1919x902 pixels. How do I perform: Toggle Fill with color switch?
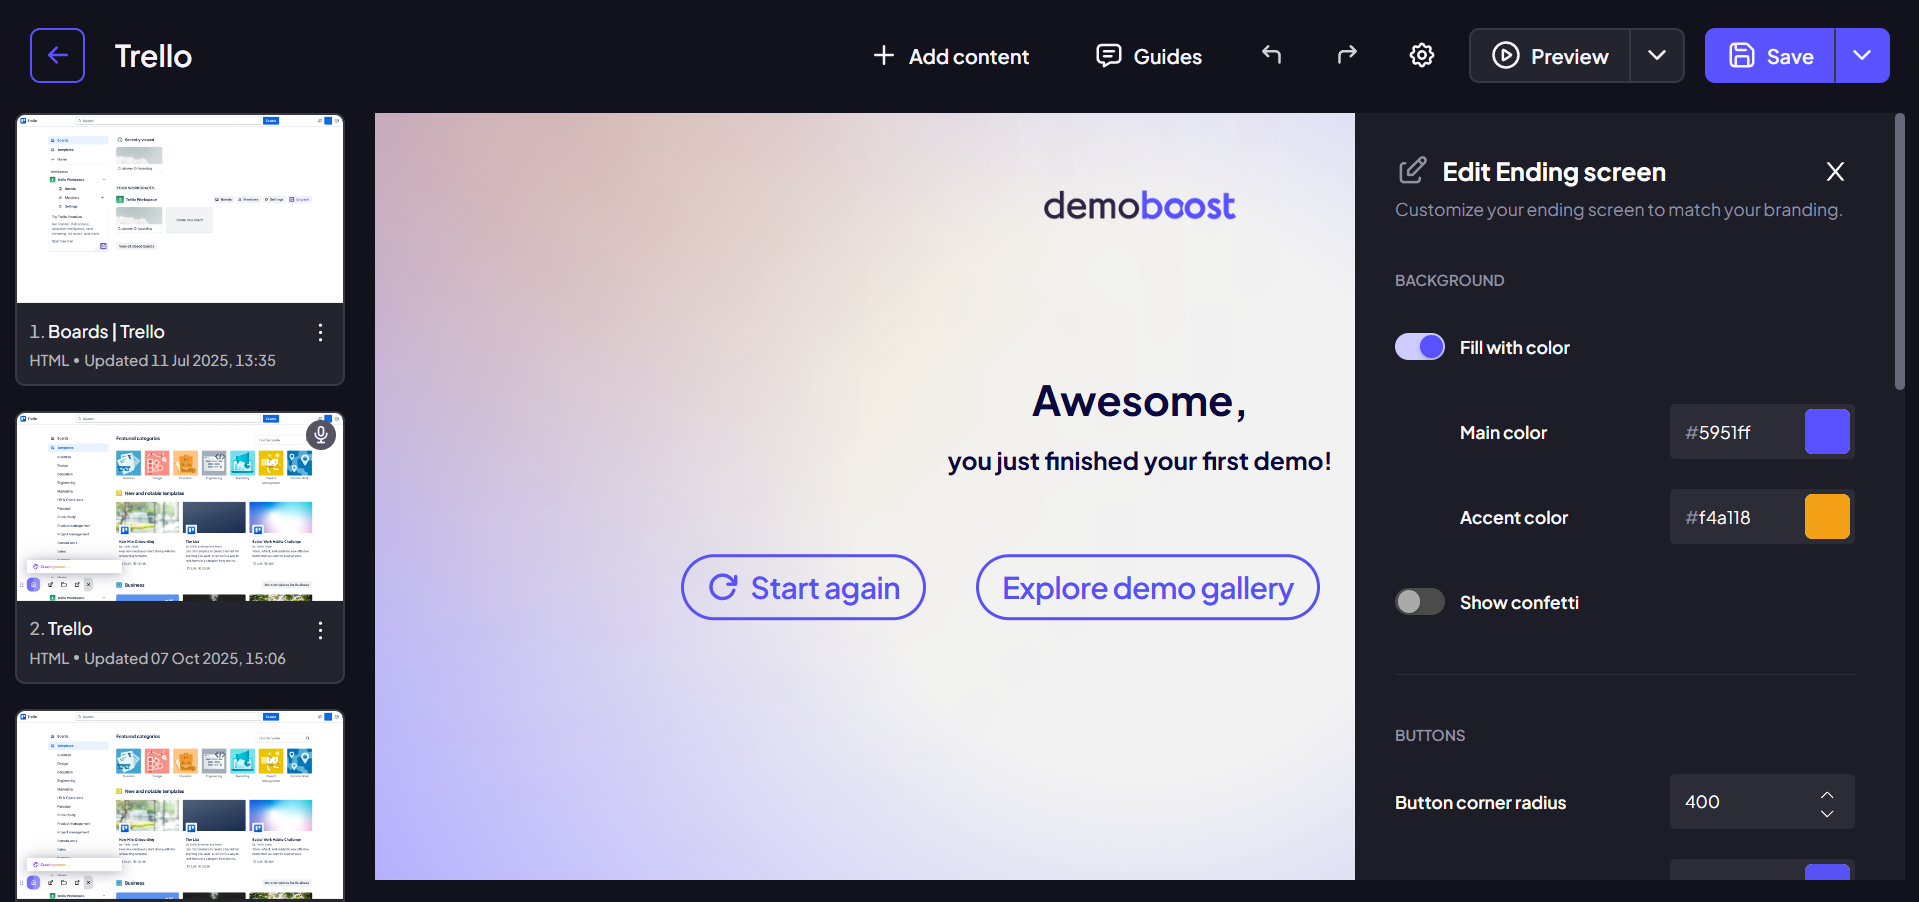1420,347
